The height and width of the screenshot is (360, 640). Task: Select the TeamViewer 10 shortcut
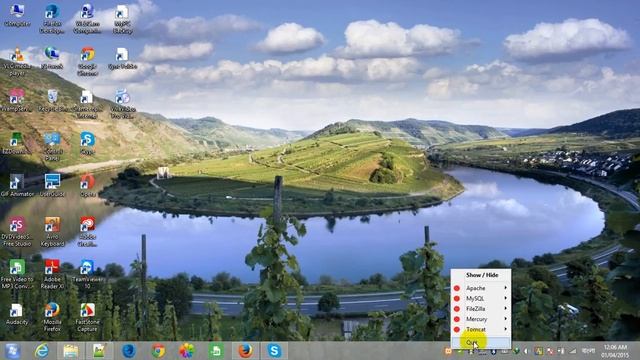(x=87, y=274)
